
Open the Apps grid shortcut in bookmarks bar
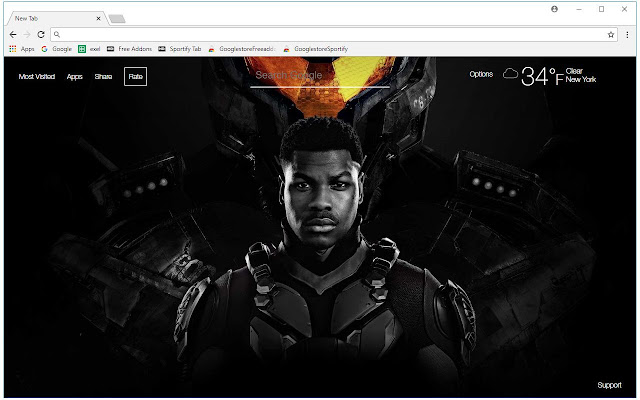click(22, 49)
